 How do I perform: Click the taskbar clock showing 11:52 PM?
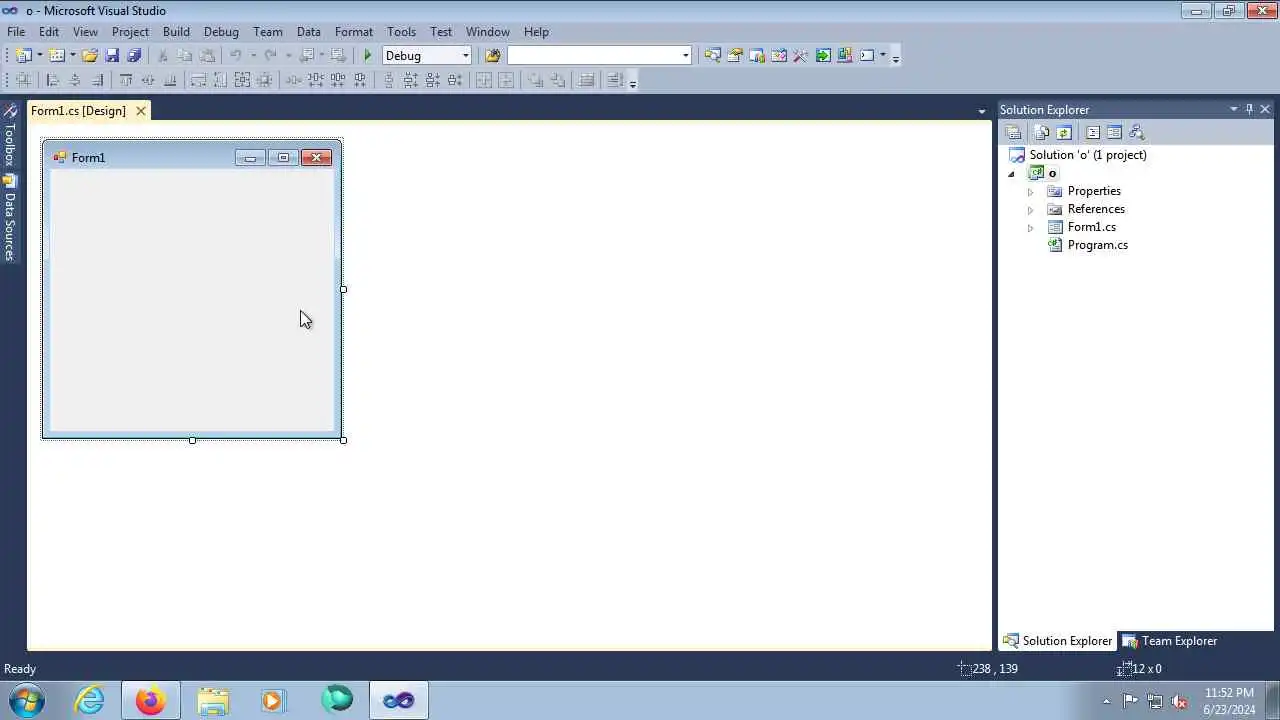click(1229, 701)
